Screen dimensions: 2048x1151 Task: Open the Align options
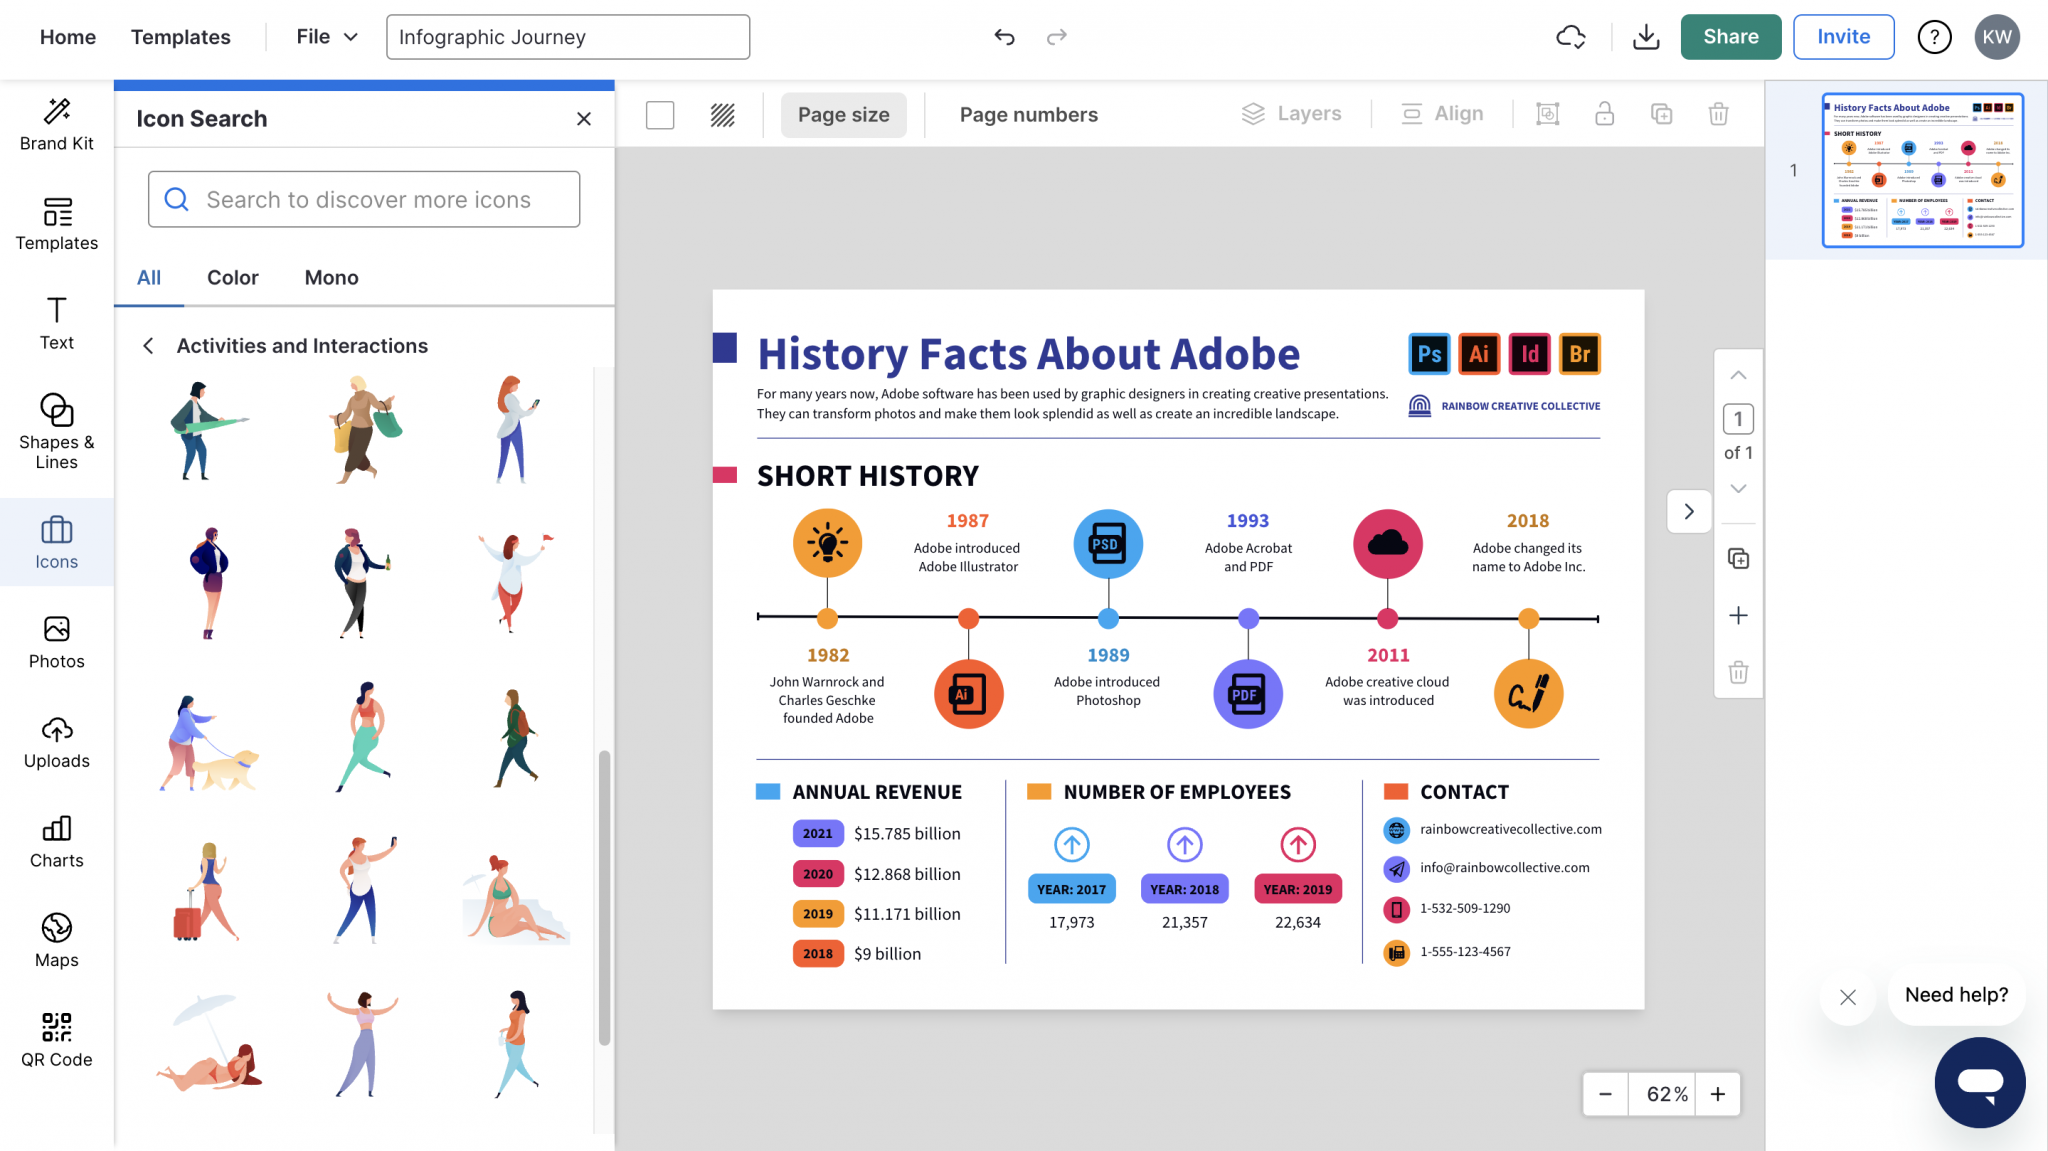1441,113
